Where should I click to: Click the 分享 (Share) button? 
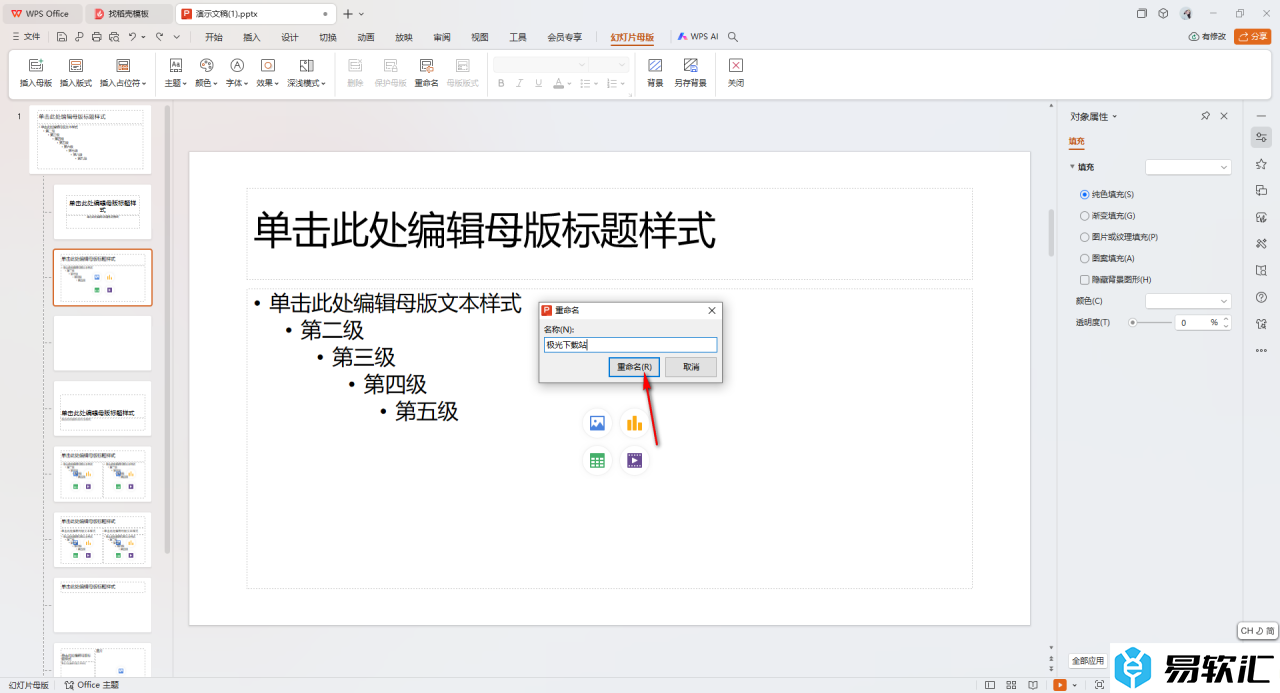1253,37
